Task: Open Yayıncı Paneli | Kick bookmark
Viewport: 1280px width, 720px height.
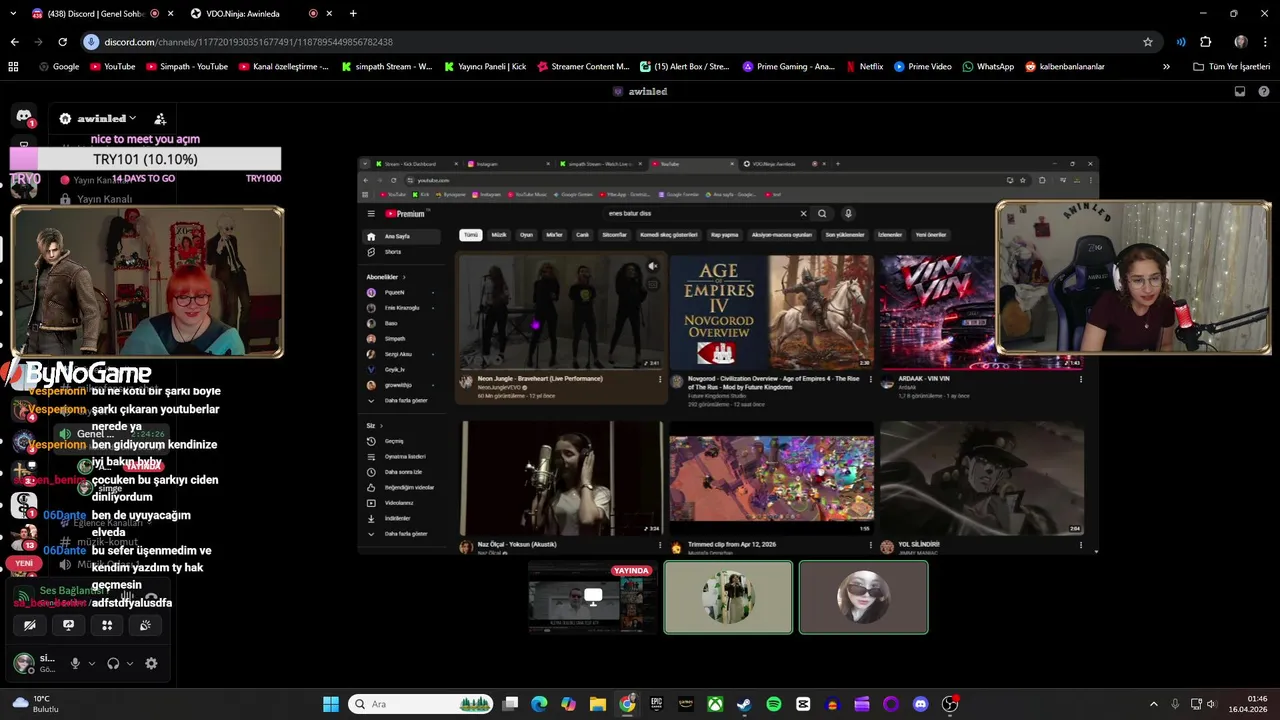Action: coord(484,67)
